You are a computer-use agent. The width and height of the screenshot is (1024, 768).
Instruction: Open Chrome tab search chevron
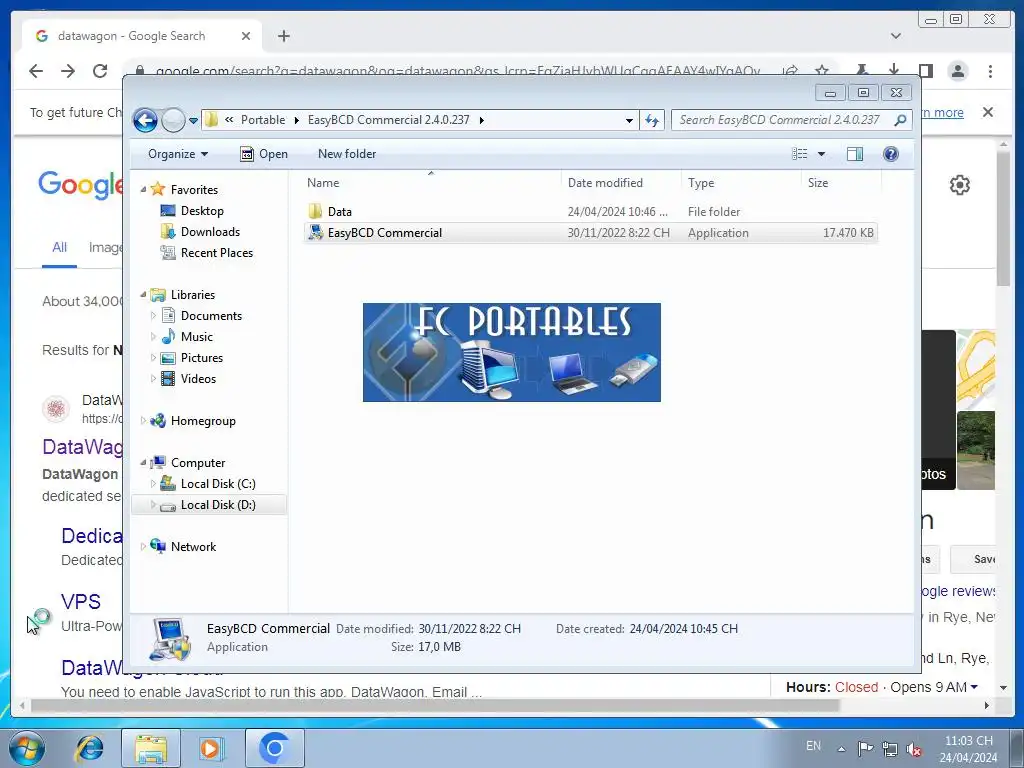(896, 36)
